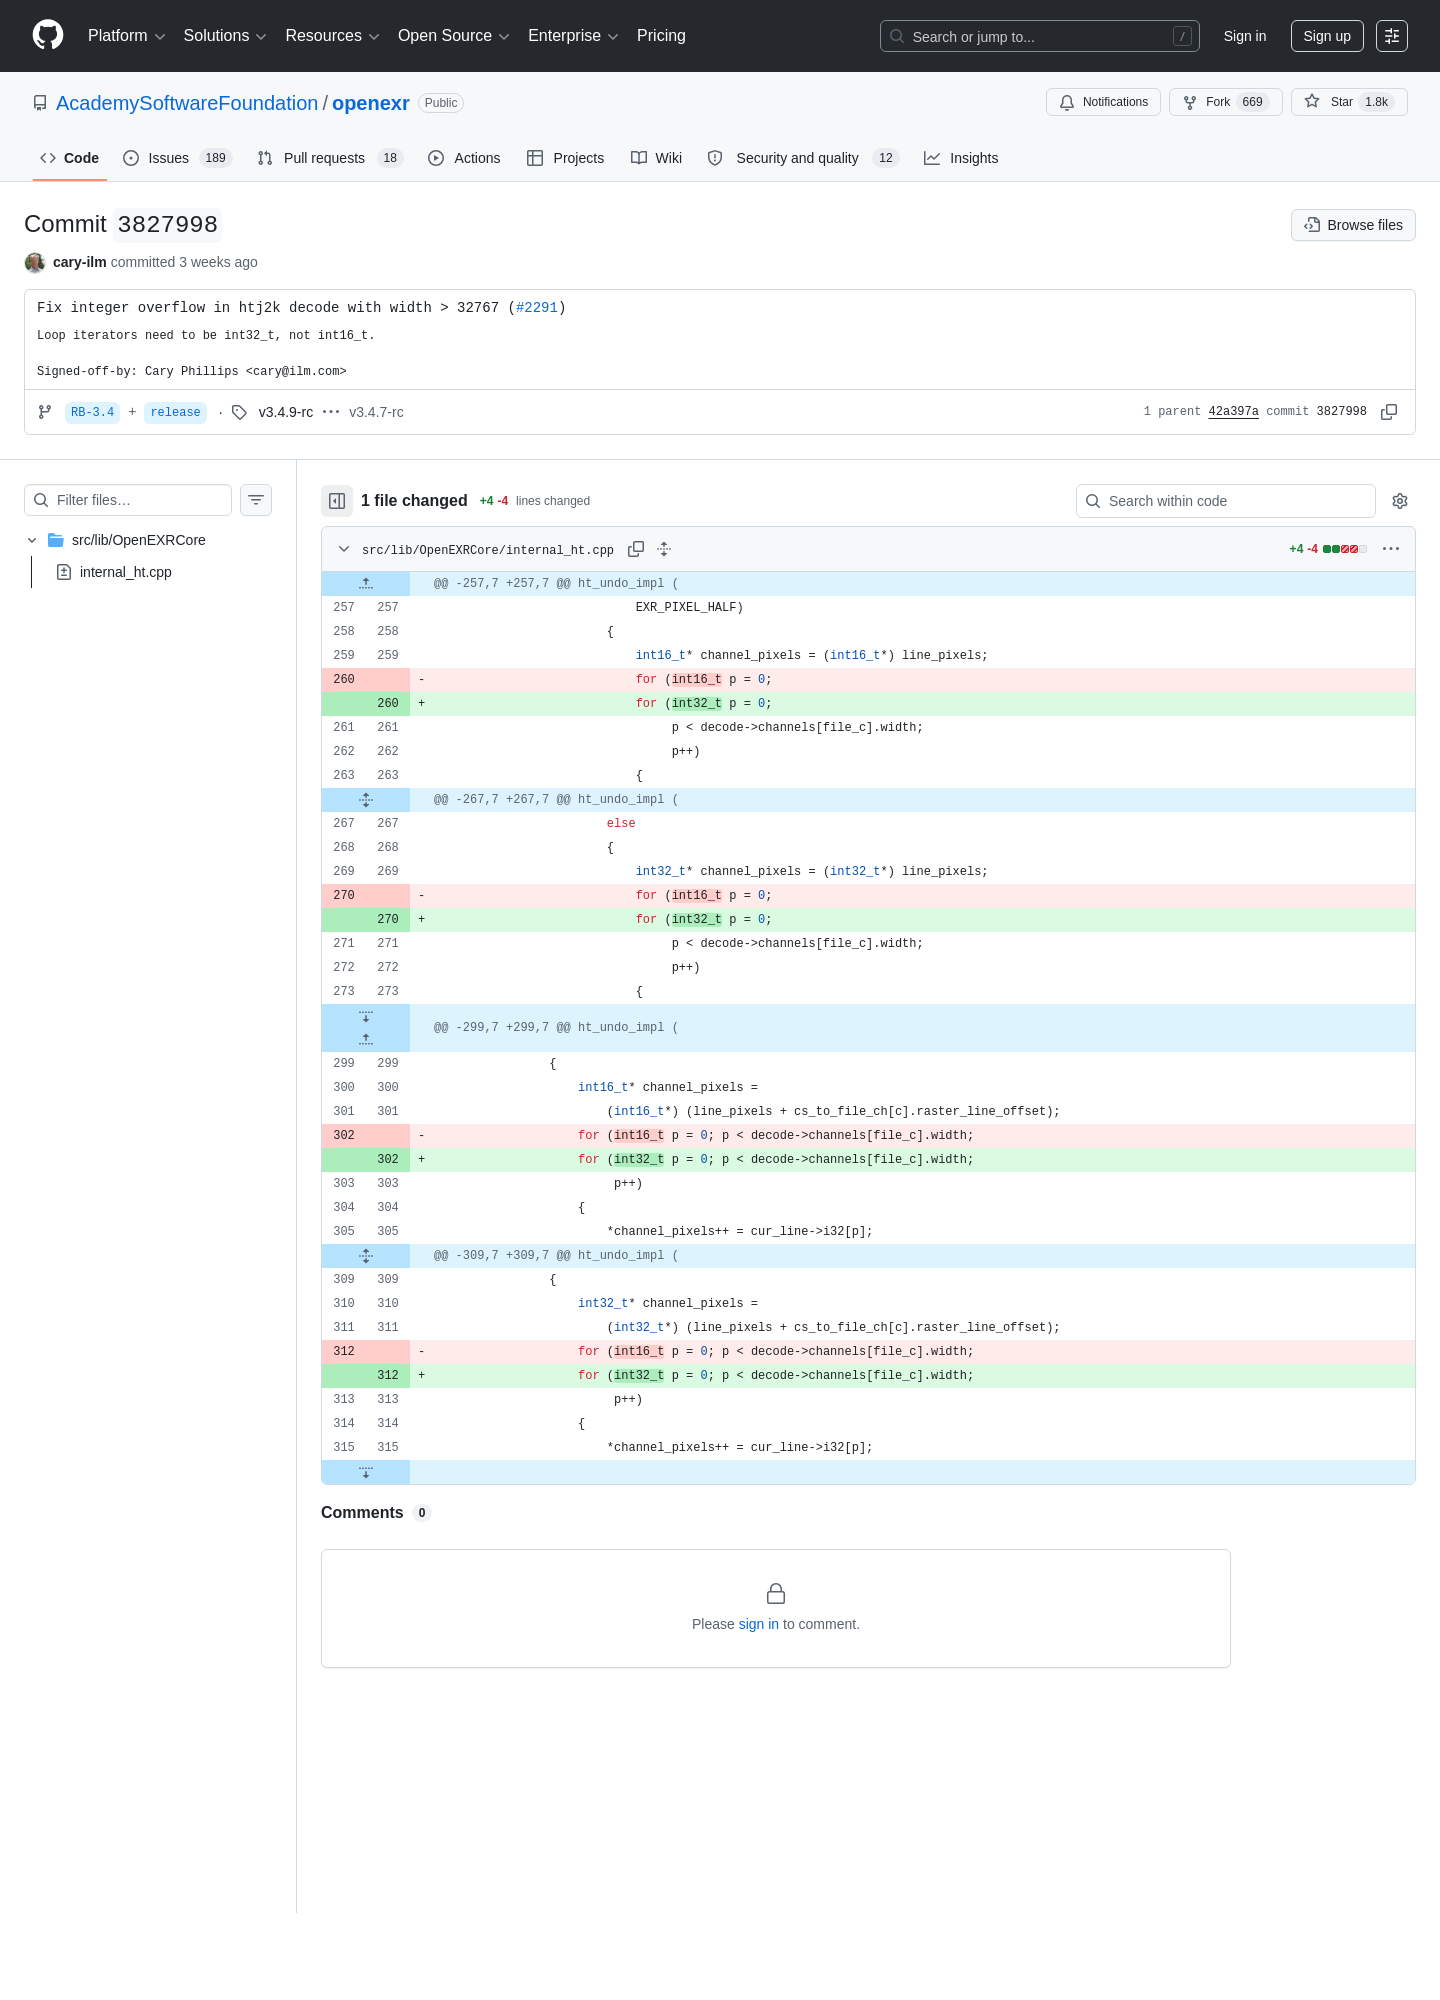Open the parent commit 42a397a link
Viewport: 1440px width, 2000px height.
pyautogui.click(x=1233, y=412)
